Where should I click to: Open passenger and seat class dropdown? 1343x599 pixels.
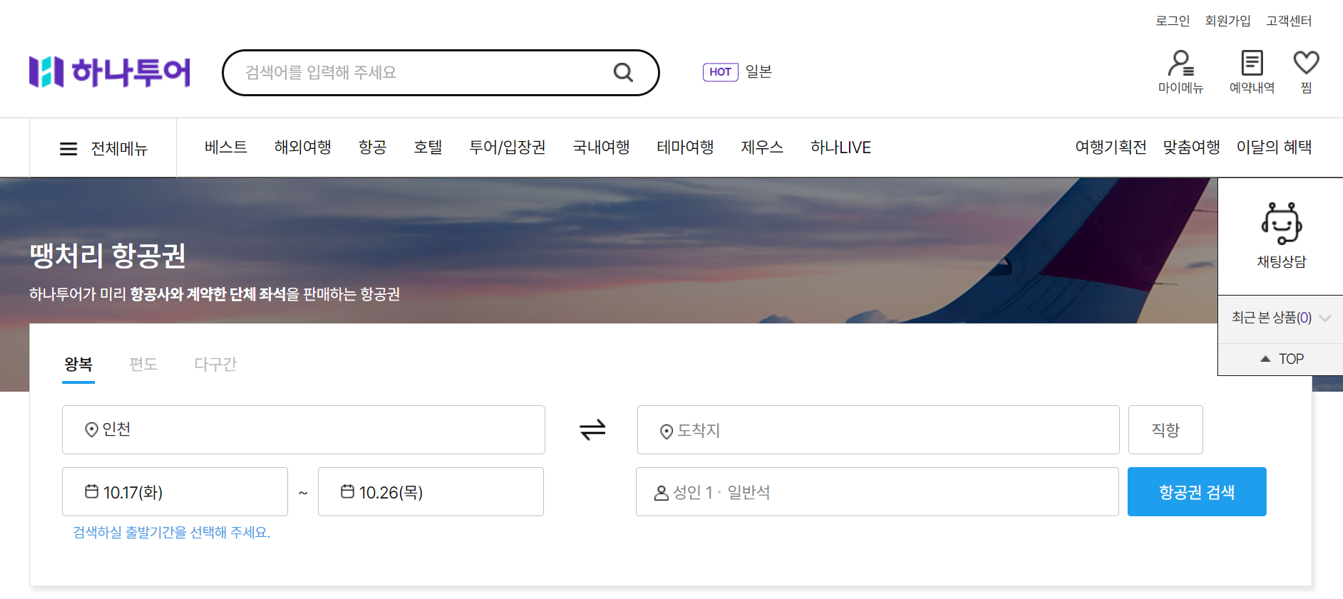click(x=877, y=492)
